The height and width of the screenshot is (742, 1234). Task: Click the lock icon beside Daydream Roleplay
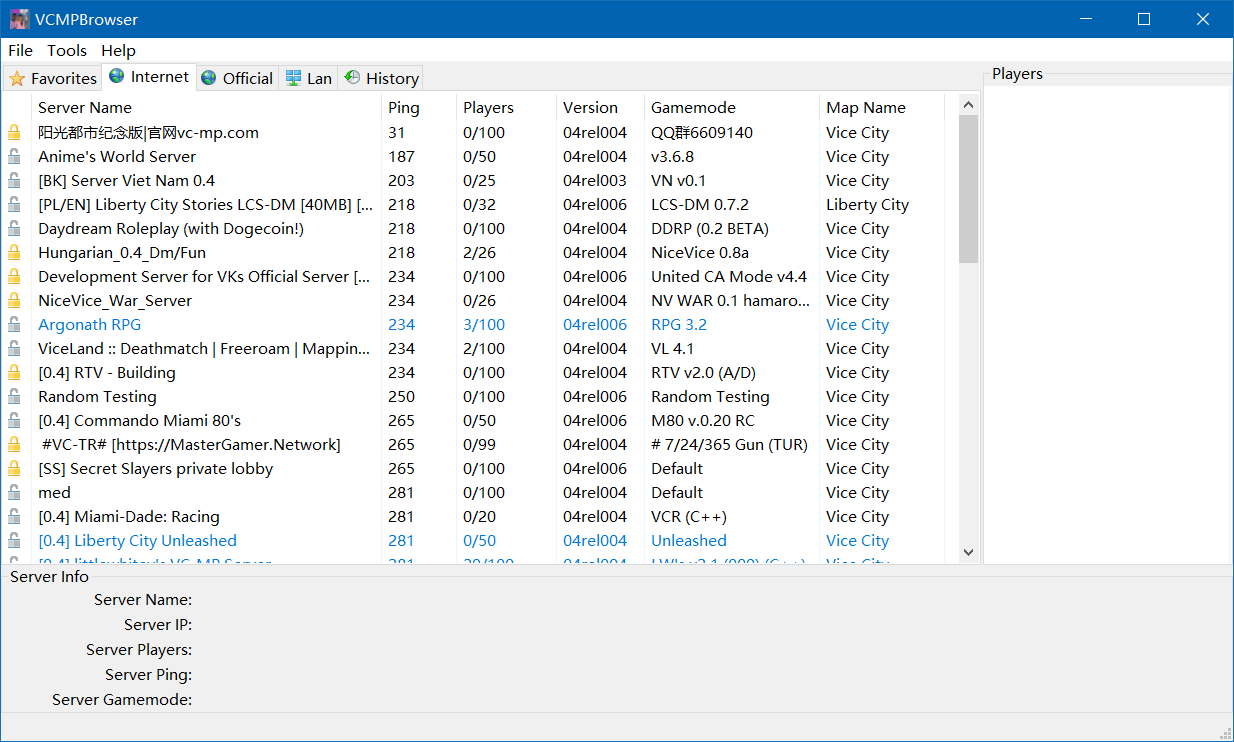click(x=14, y=228)
